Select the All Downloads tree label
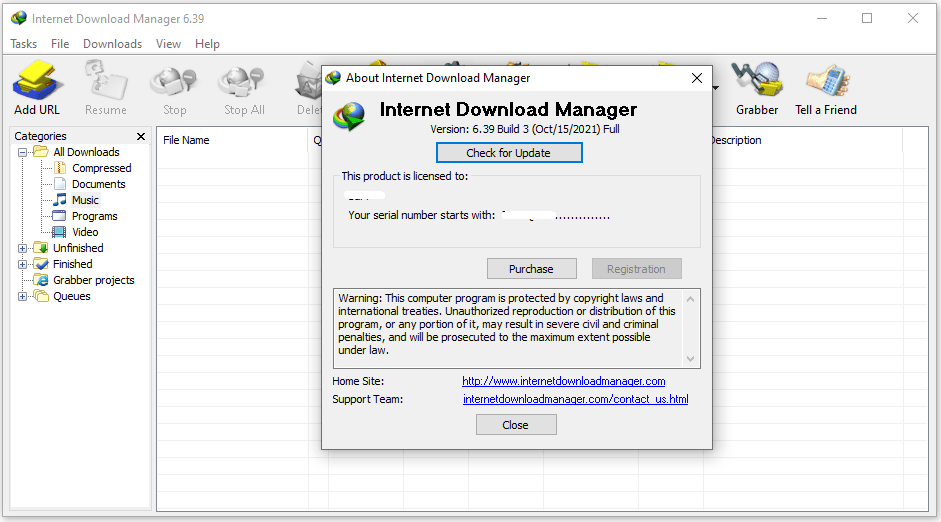 (x=86, y=152)
